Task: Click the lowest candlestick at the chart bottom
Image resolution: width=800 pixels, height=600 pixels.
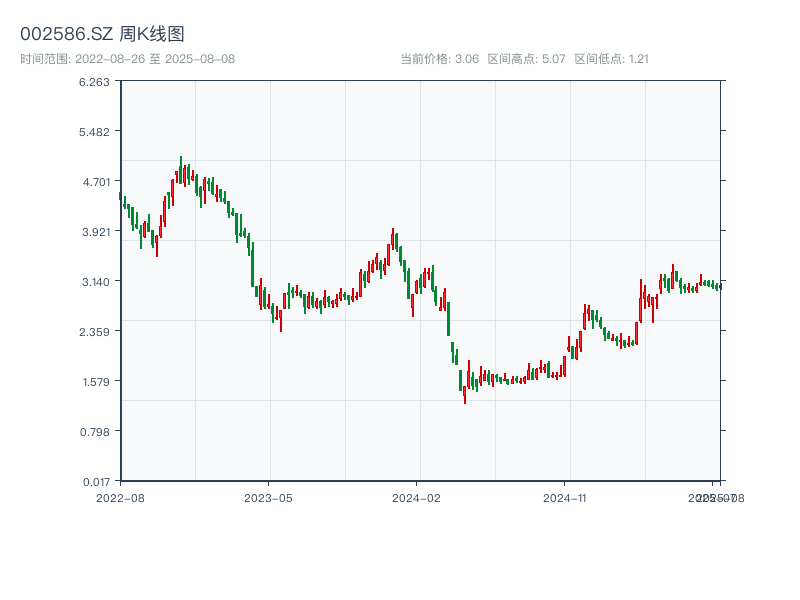Action: 465,393
